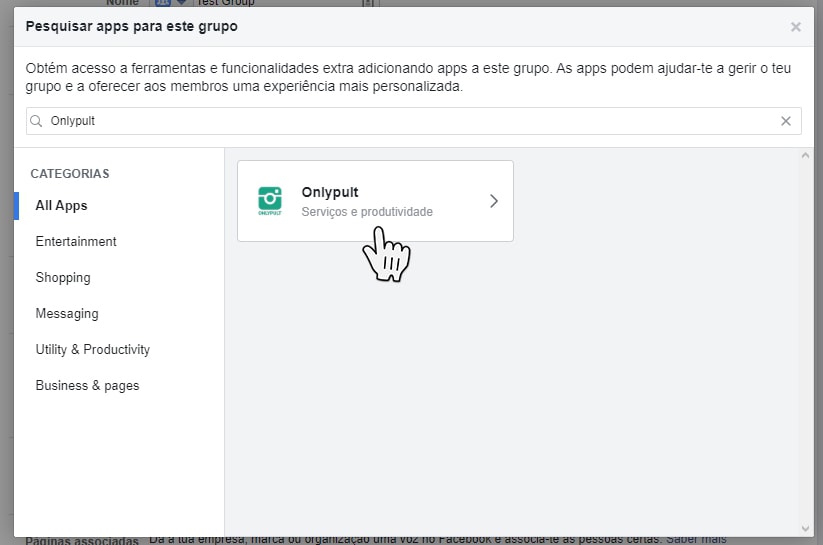This screenshot has height=545, width=823.
Task: Go to the Business & pages category
Action: (87, 385)
